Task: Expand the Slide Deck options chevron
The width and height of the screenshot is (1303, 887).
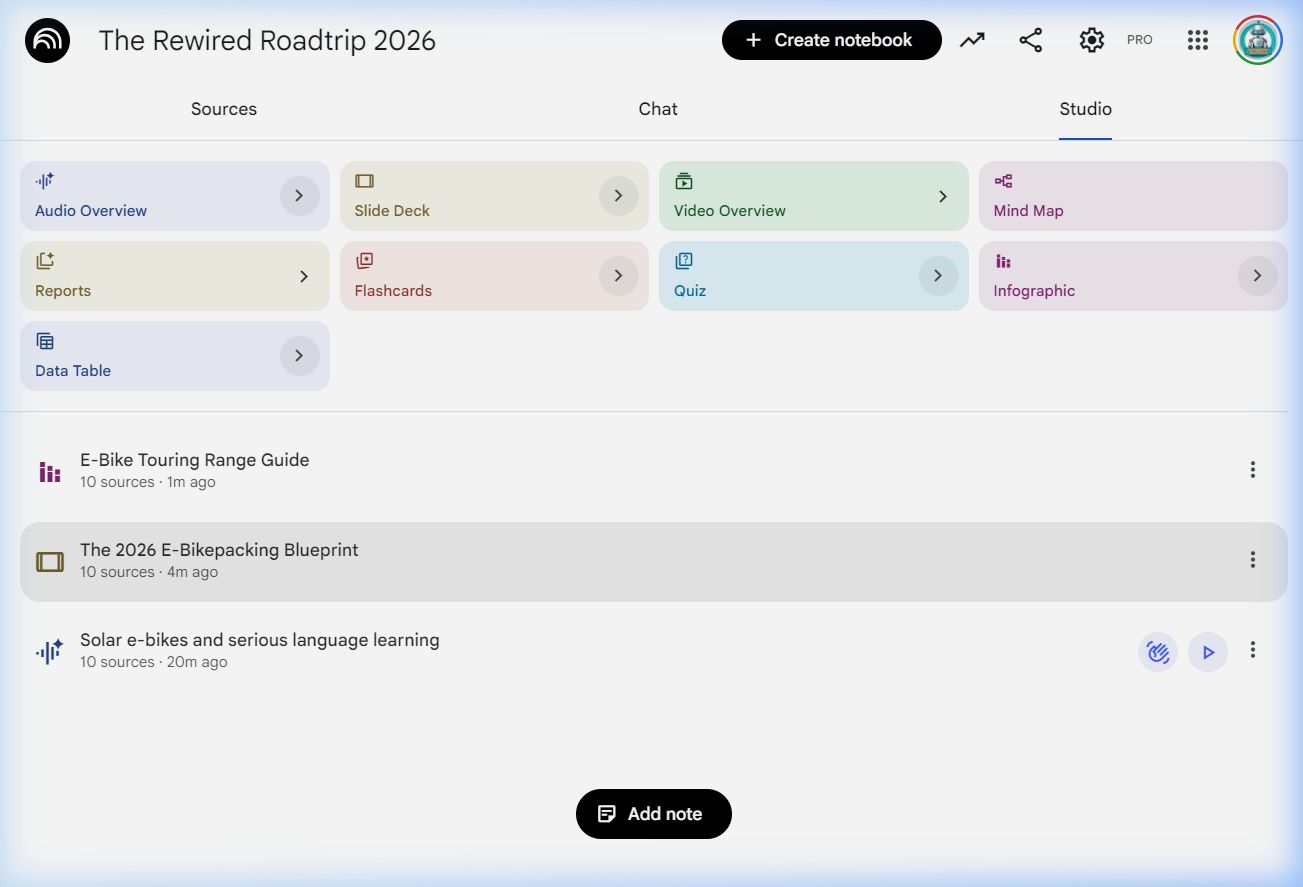Action: (618, 196)
